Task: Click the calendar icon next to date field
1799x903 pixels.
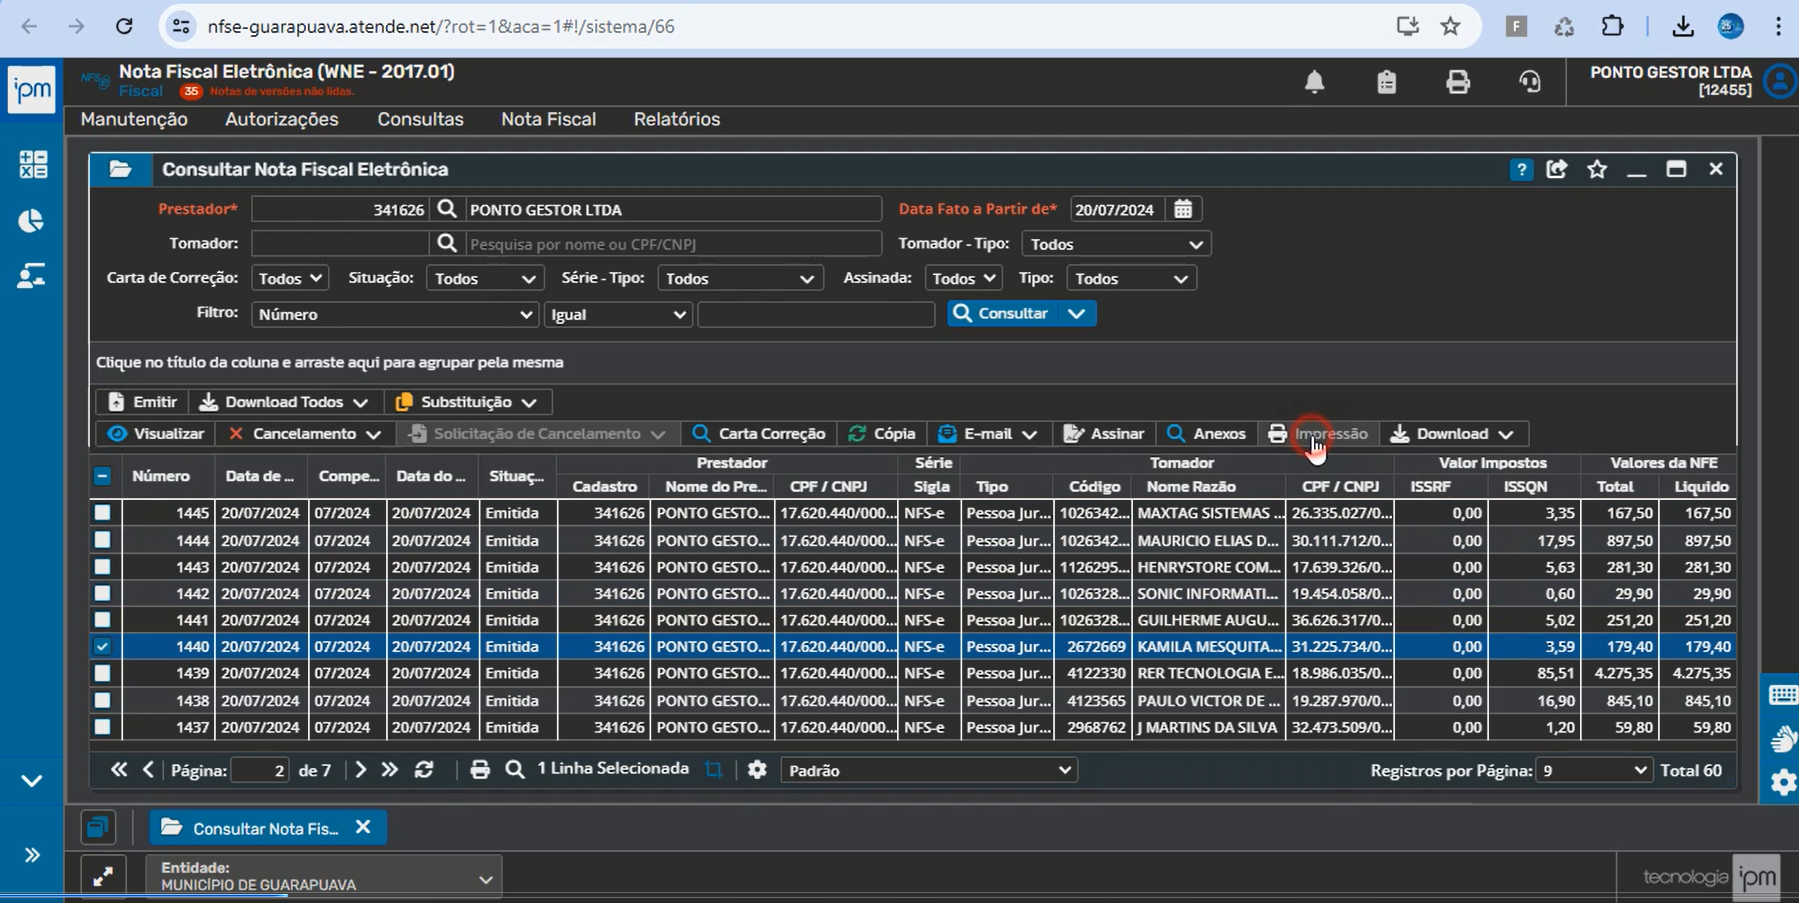Action: click(1183, 209)
